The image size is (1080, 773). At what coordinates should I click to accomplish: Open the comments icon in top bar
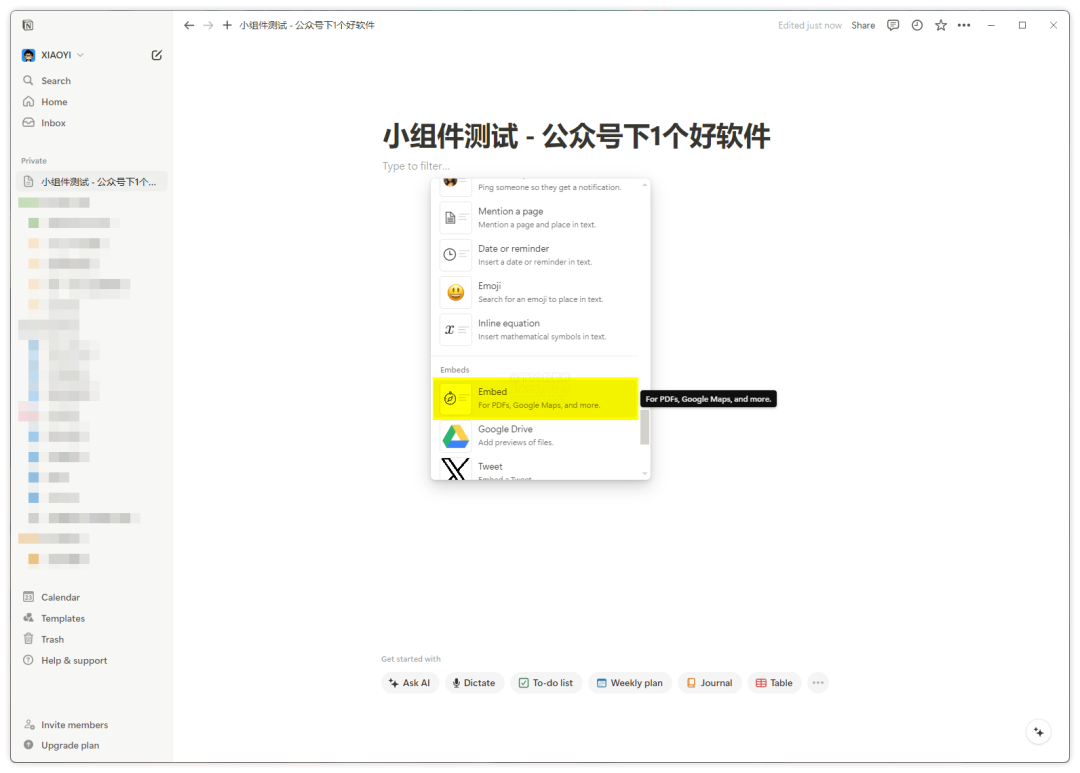(x=893, y=25)
